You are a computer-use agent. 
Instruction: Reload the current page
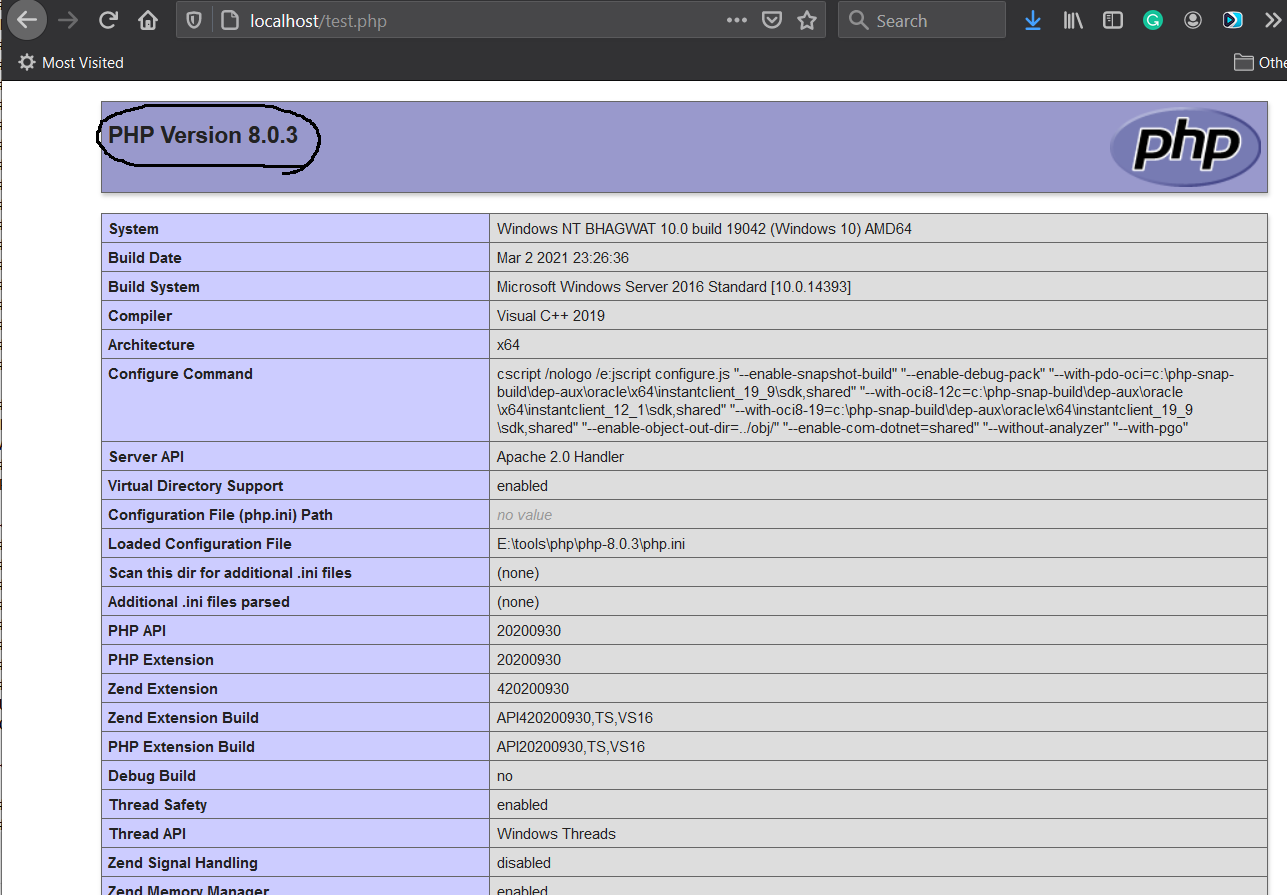tap(108, 20)
